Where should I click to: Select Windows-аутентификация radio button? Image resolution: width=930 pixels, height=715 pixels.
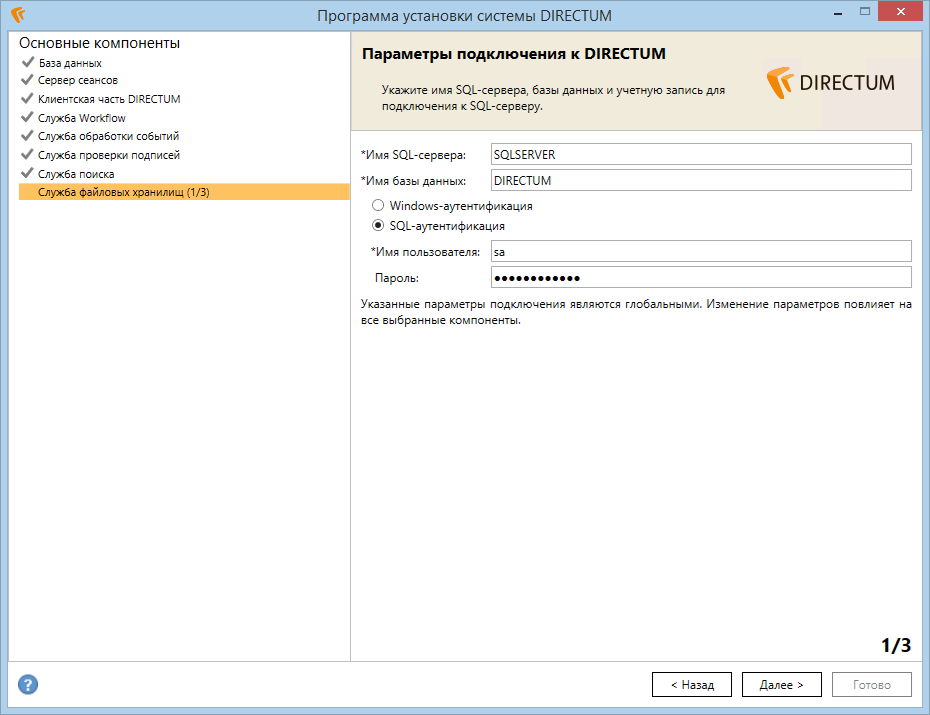(378, 206)
